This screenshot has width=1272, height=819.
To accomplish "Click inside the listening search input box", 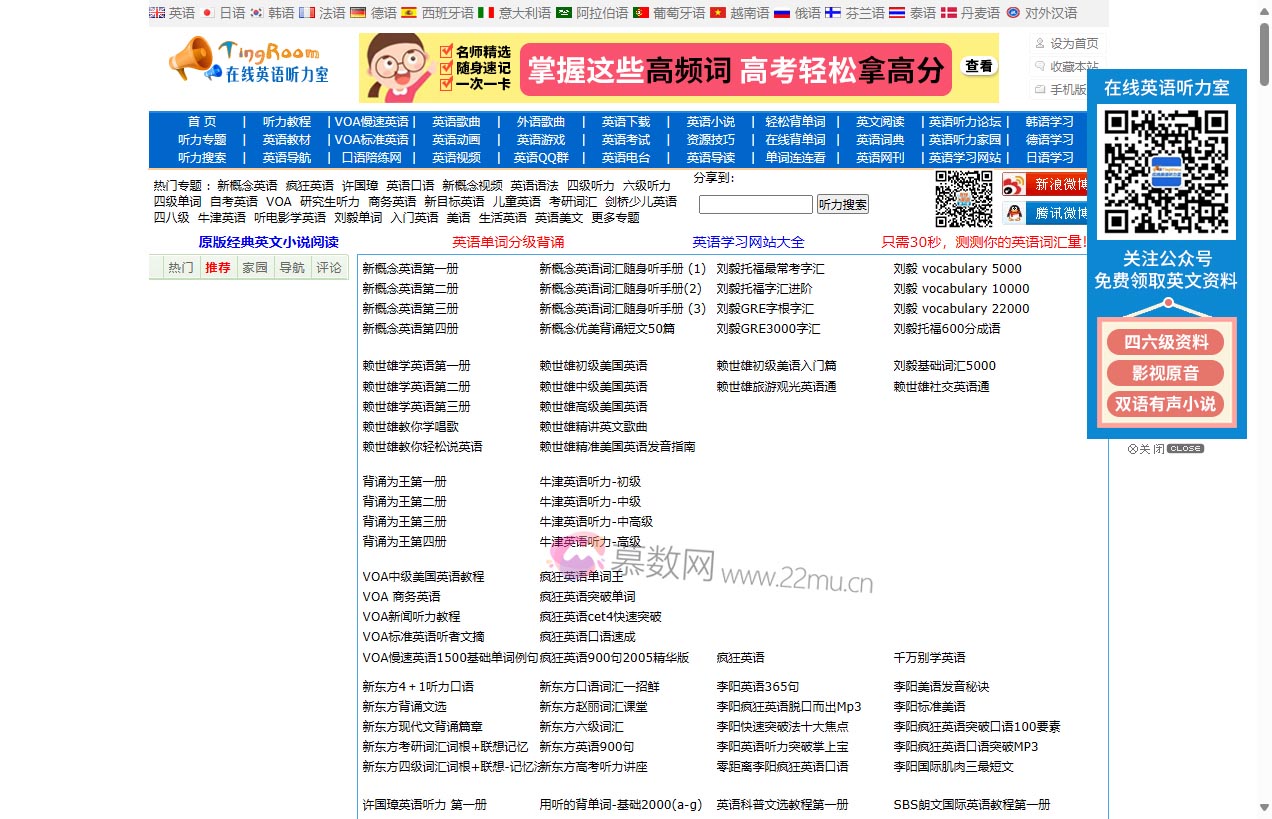I will [x=755, y=203].
